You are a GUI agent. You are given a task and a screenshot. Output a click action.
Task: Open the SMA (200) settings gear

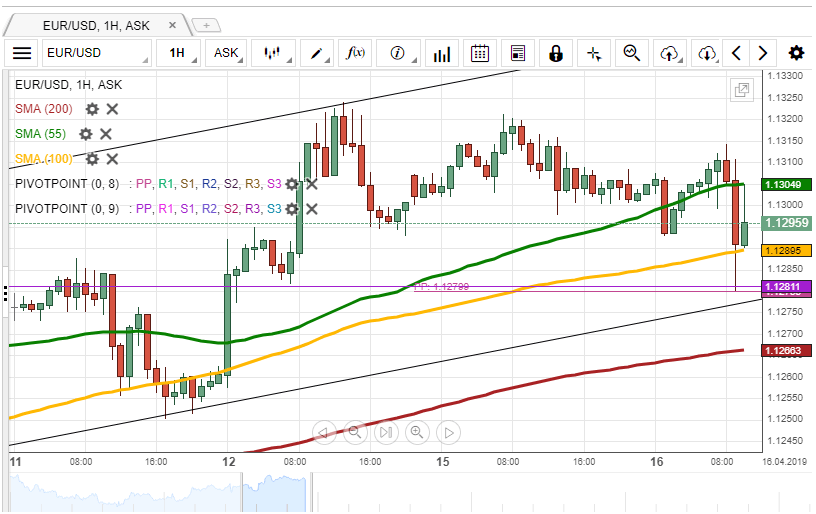click(x=92, y=109)
